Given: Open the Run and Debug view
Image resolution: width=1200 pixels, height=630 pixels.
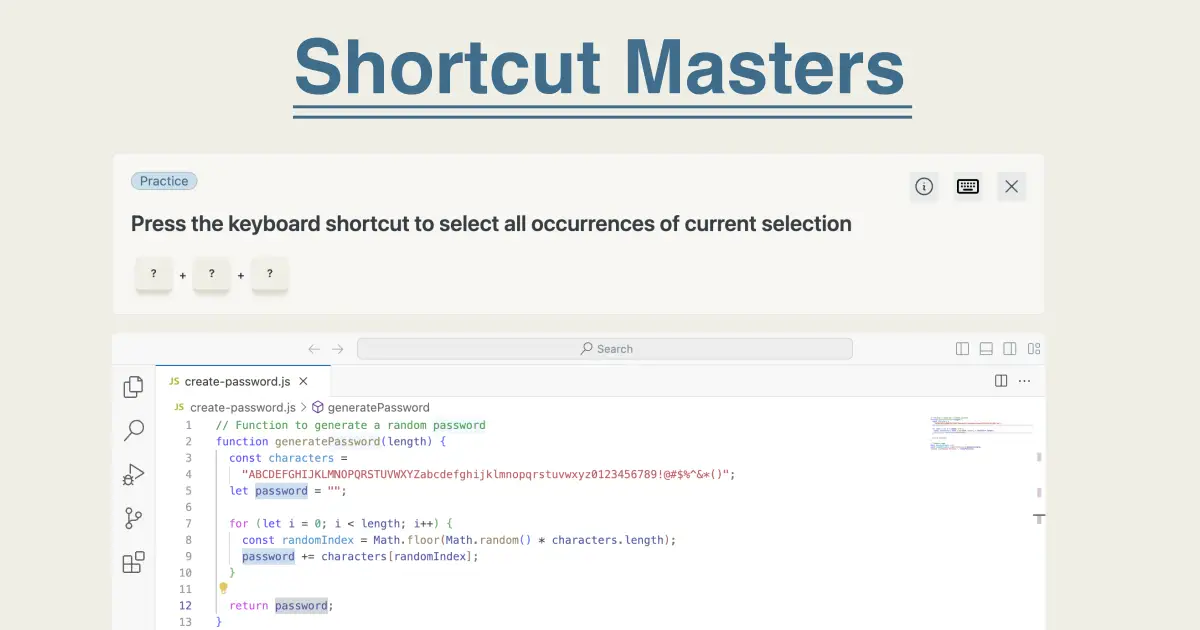Looking at the screenshot, I should click(x=133, y=474).
